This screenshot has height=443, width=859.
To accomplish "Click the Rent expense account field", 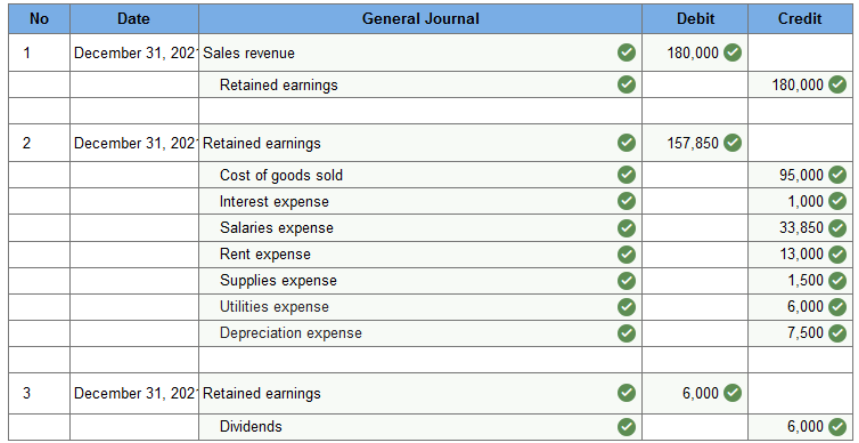I will (420, 255).
